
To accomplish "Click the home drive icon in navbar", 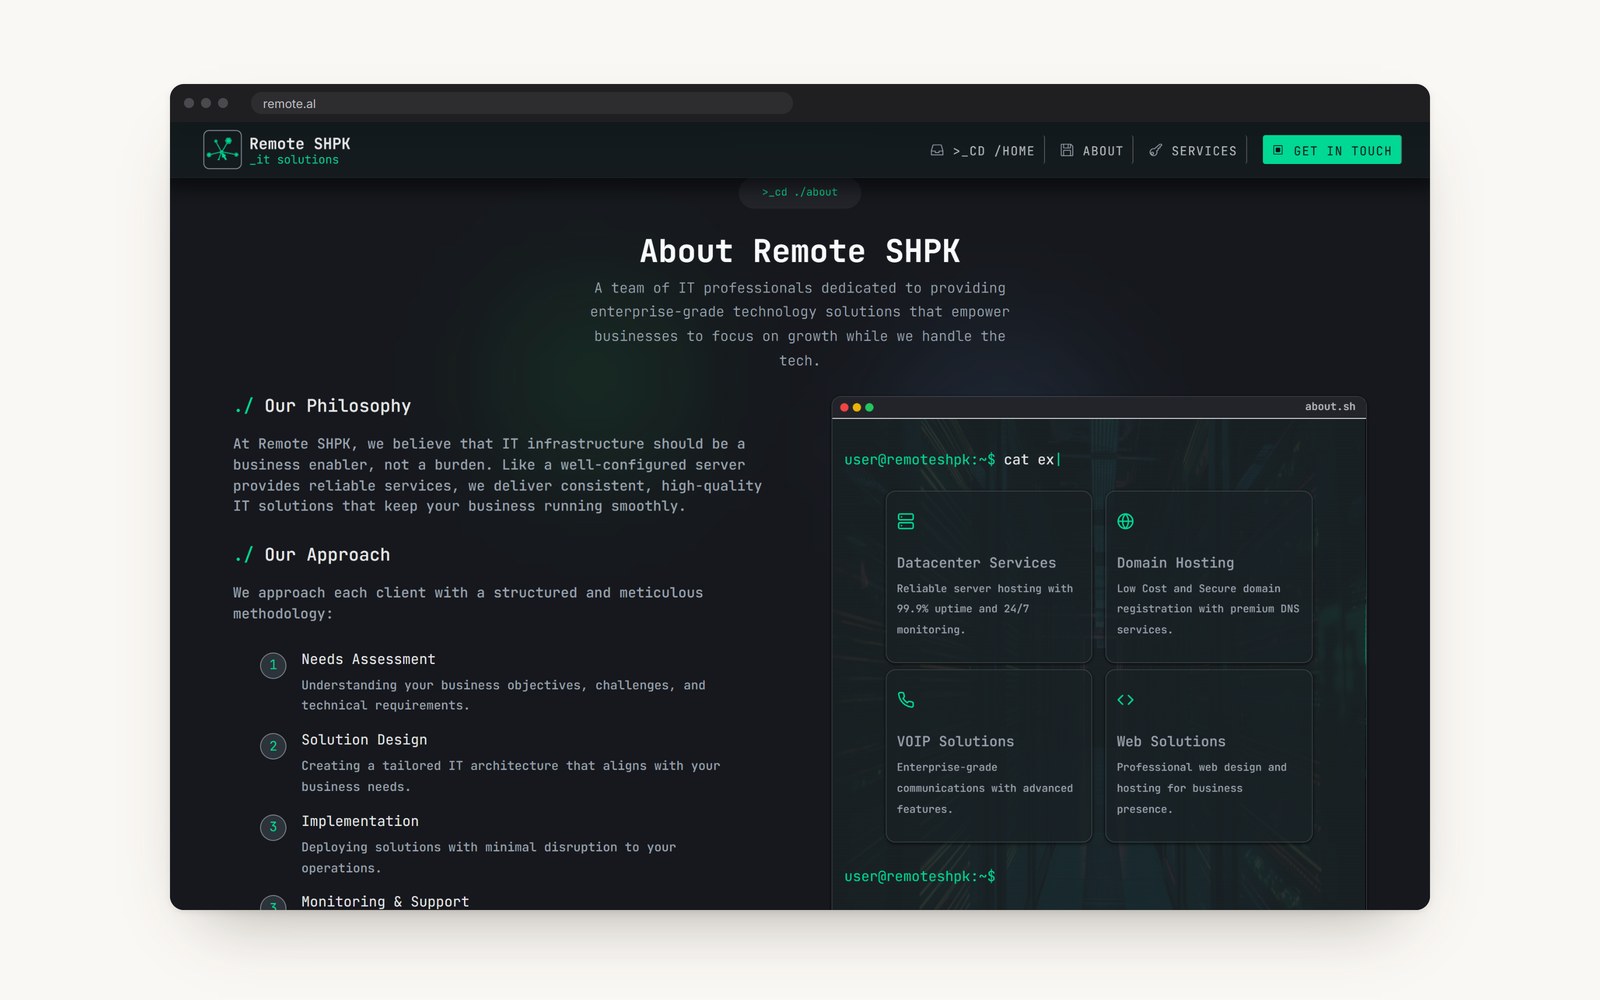I will [937, 150].
